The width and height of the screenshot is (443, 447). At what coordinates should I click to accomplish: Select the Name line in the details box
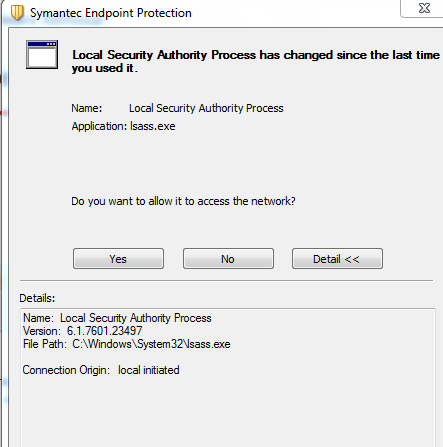click(x=117, y=318)
